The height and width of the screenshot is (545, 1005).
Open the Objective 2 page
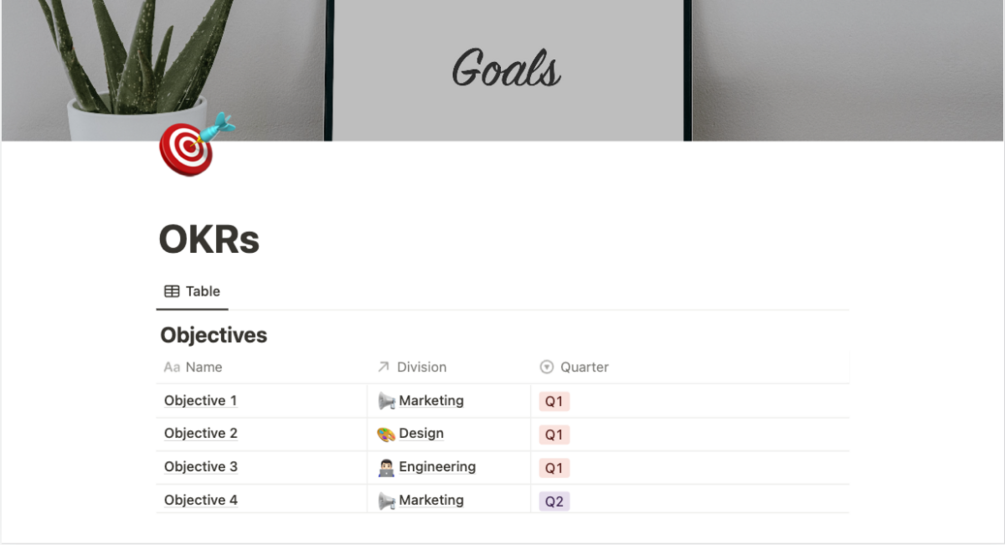point(201,434)
